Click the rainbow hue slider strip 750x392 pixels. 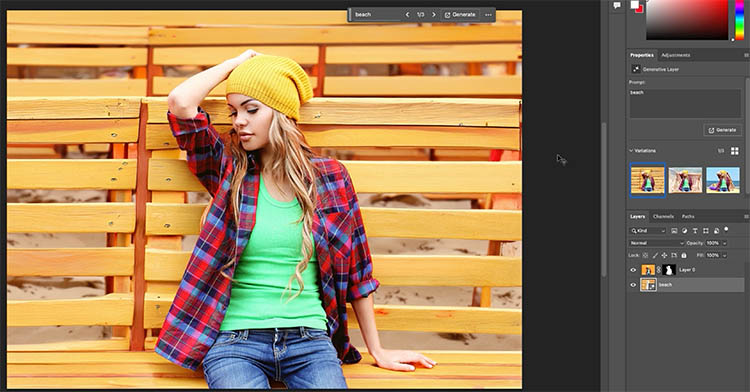(x=739, y=20)
